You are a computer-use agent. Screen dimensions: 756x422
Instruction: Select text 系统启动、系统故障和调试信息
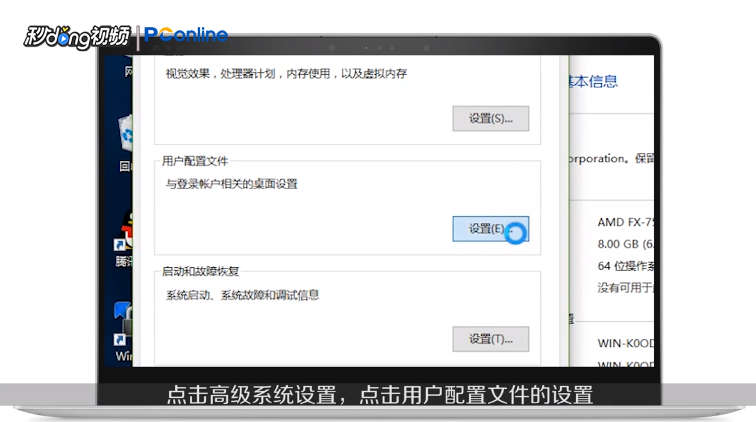pyautogui.click(x=243, y=295)
